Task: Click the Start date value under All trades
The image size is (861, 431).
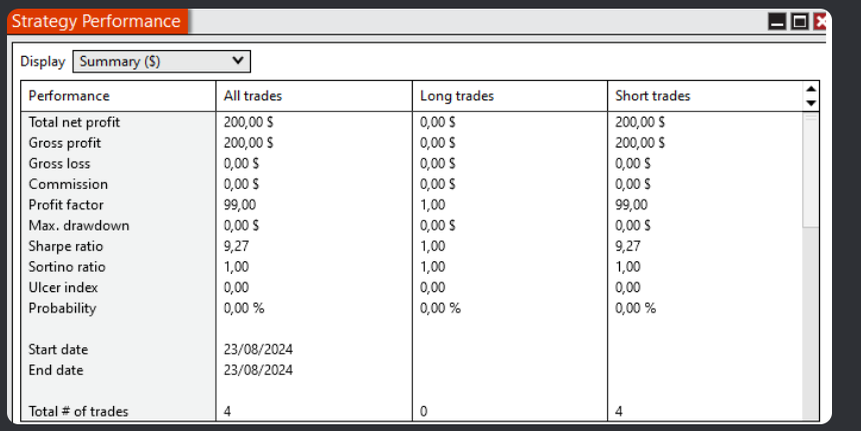Action: [x=258, y=349]
